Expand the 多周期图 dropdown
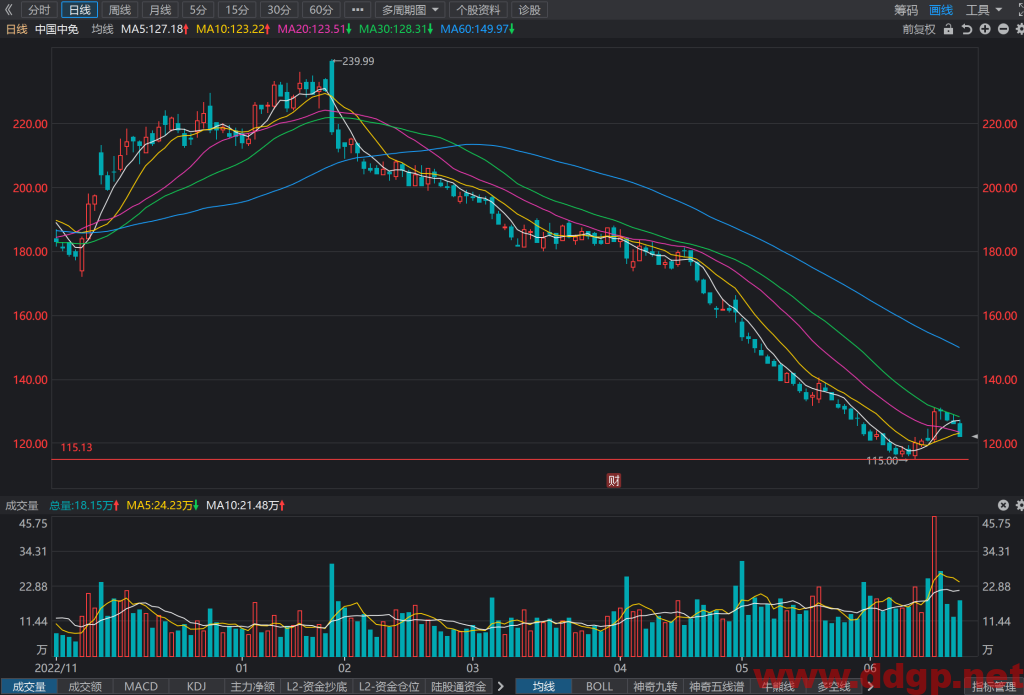The image size is (1024, 695). pyautogui.click(x=411, y=10)
